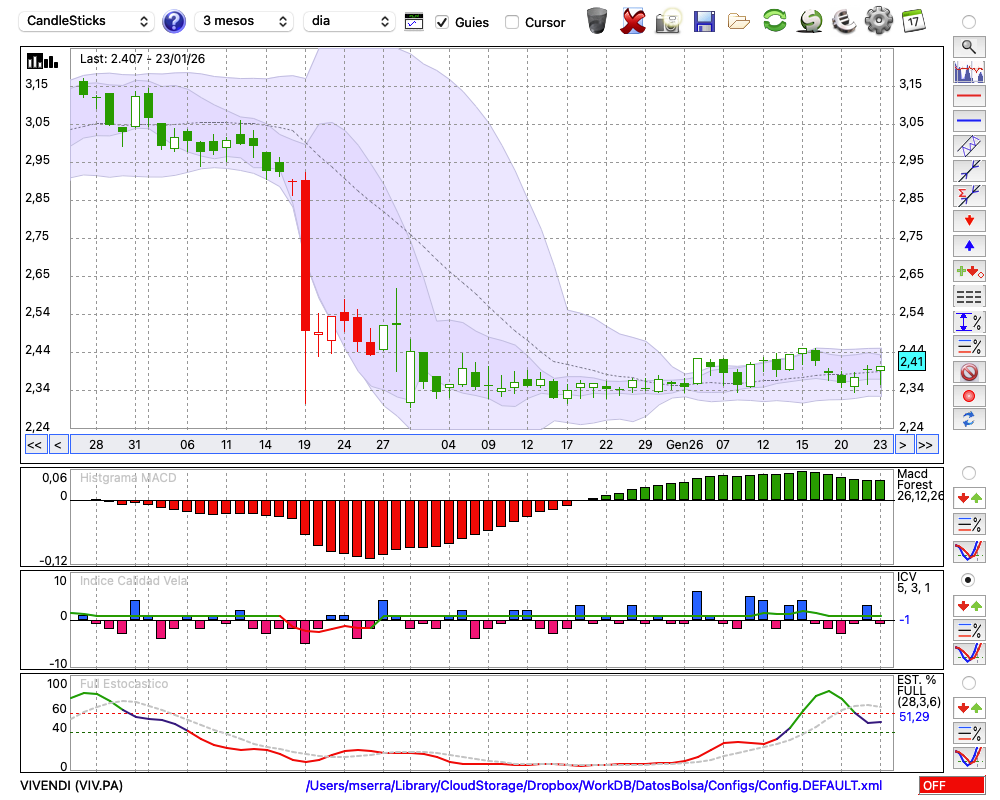Select the blue horizontal line tool
The width and height of the screenshot is (1000, 800).
point(968,121)
